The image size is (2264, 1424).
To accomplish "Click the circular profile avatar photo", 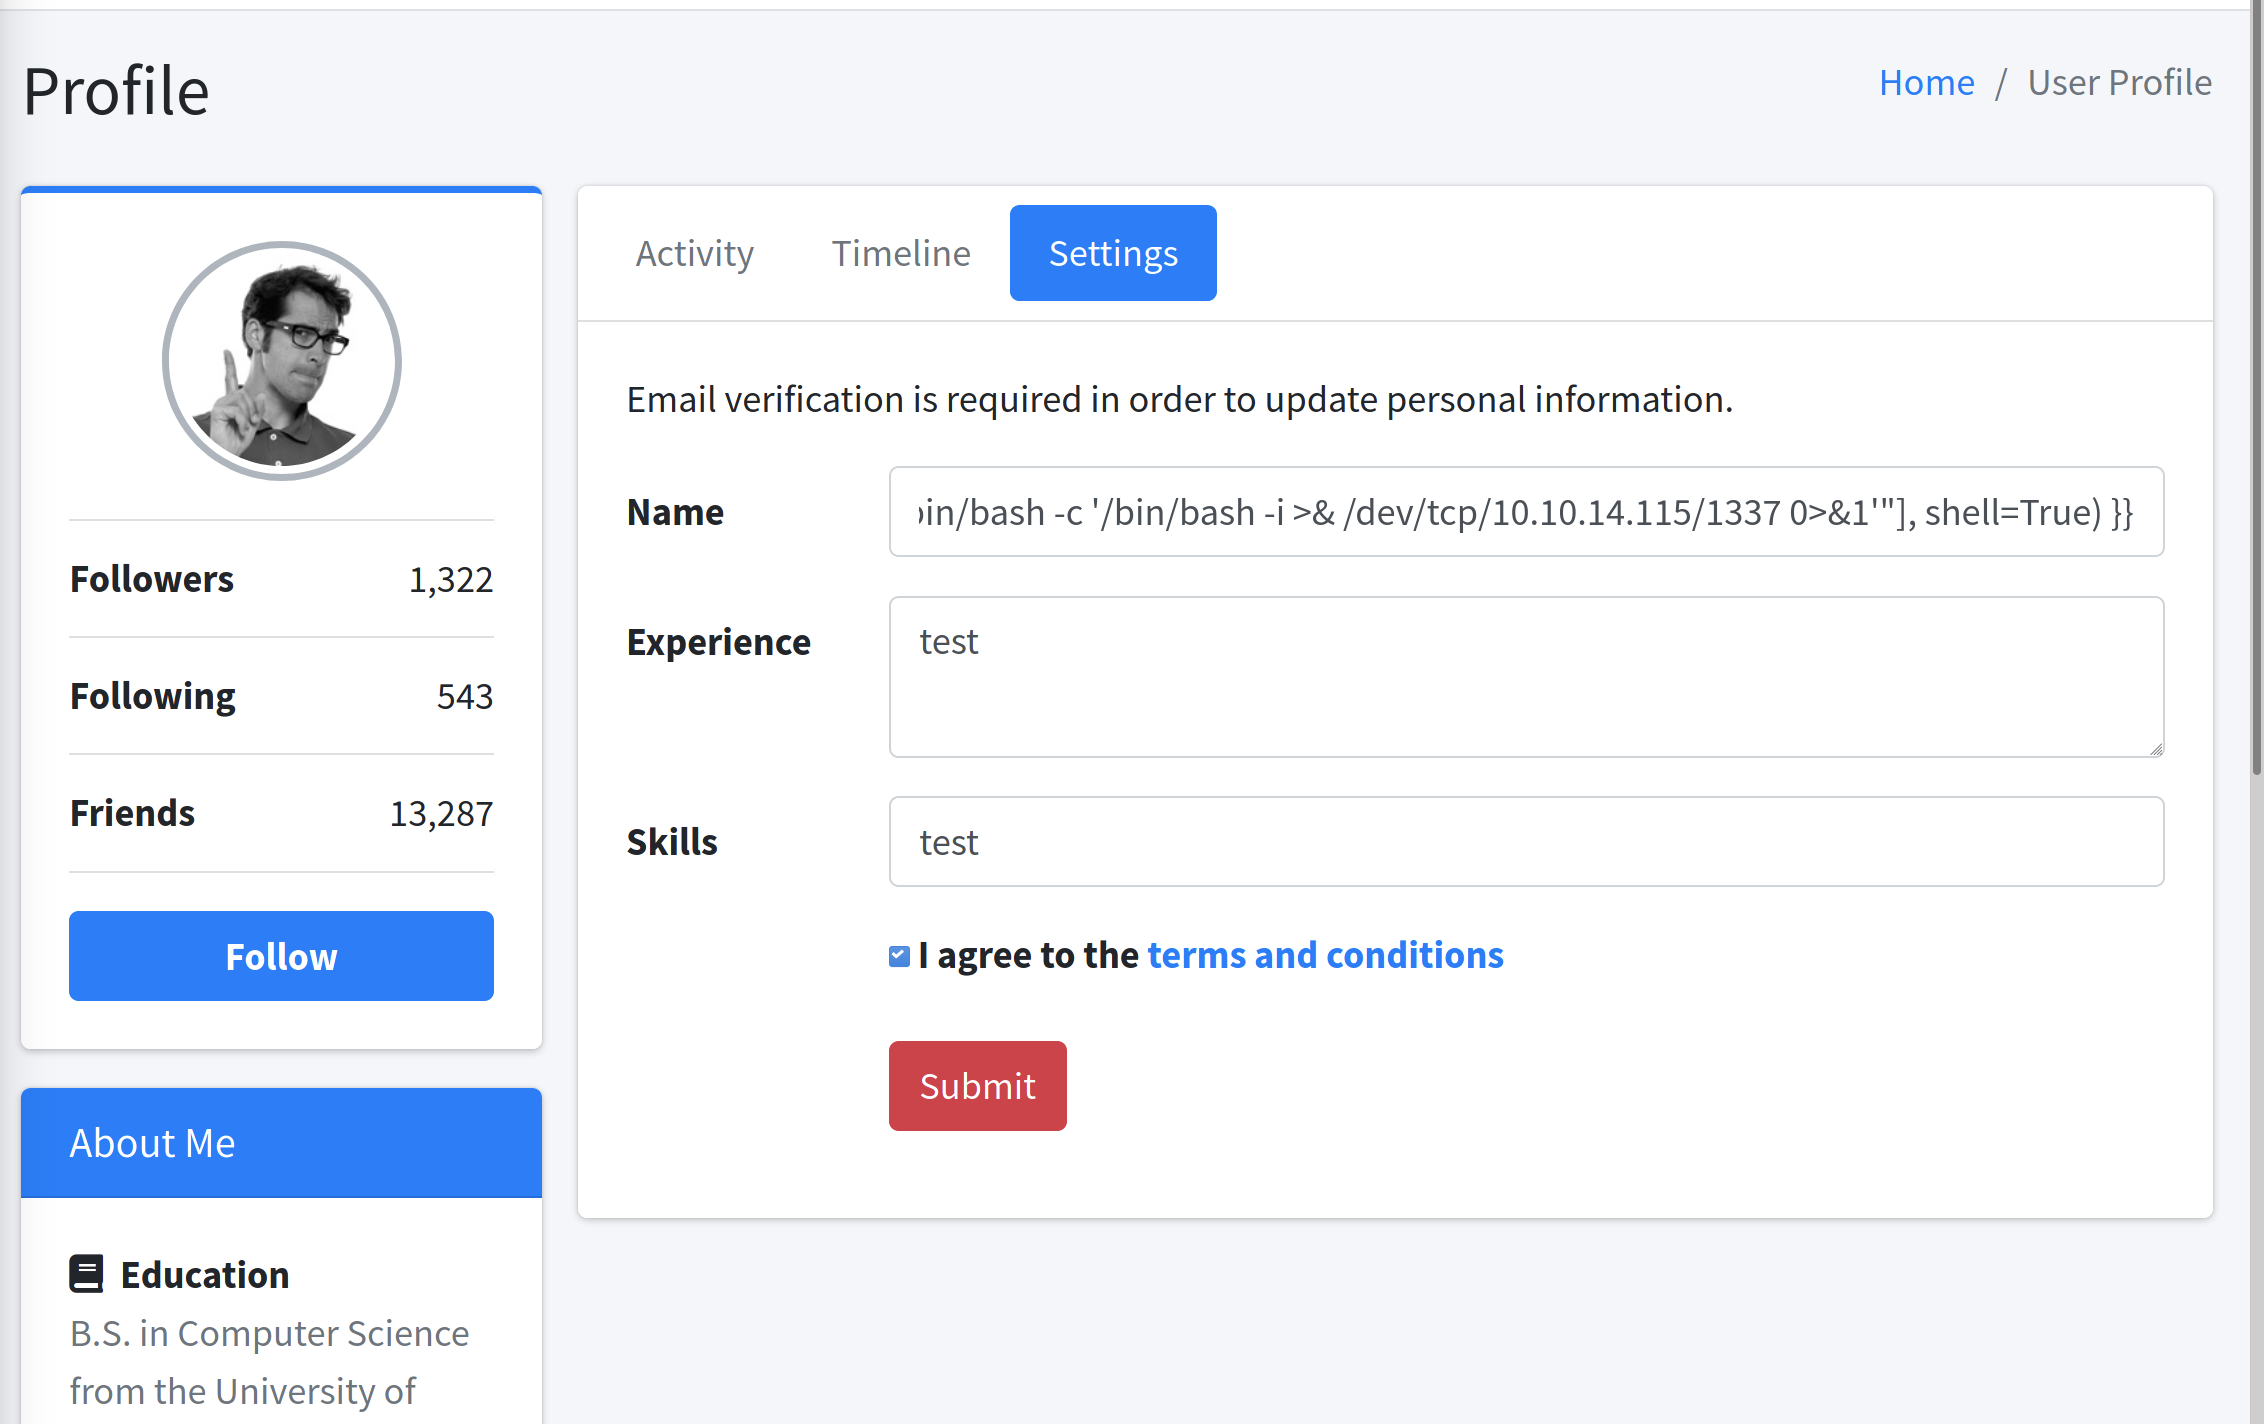I will pyautogui.click(x=282, y=361).
